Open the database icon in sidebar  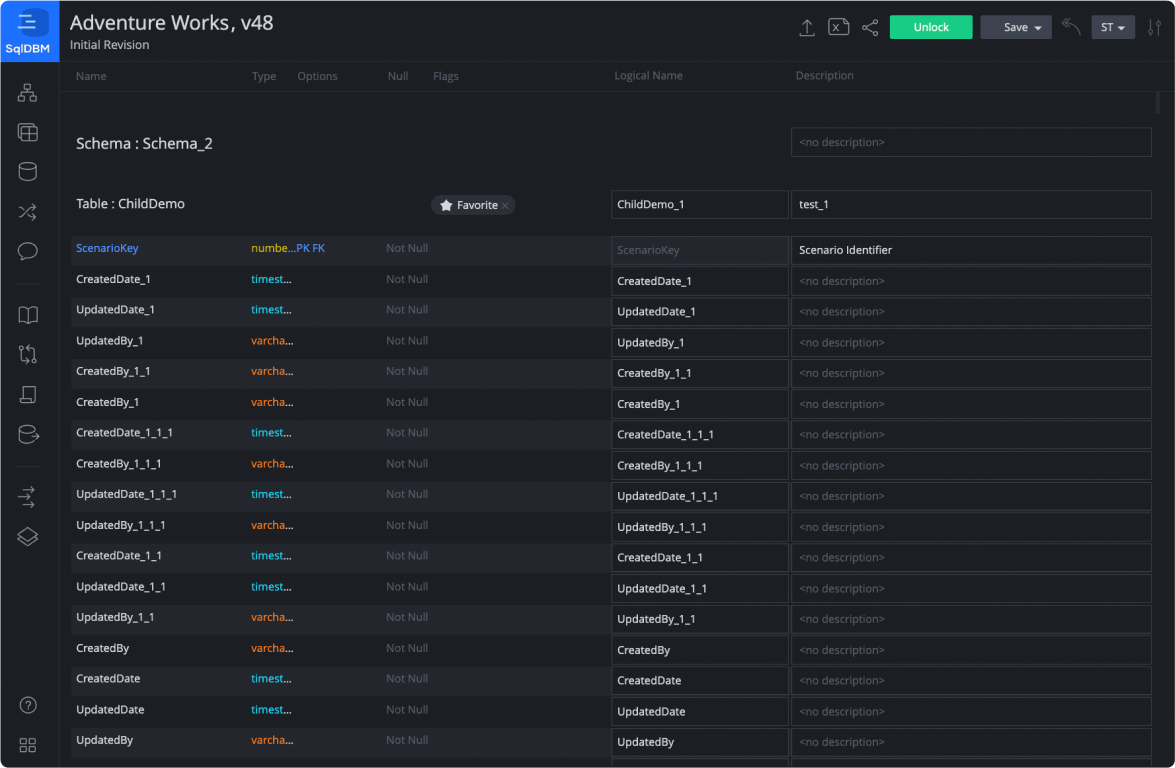click(x=28, y=172)
